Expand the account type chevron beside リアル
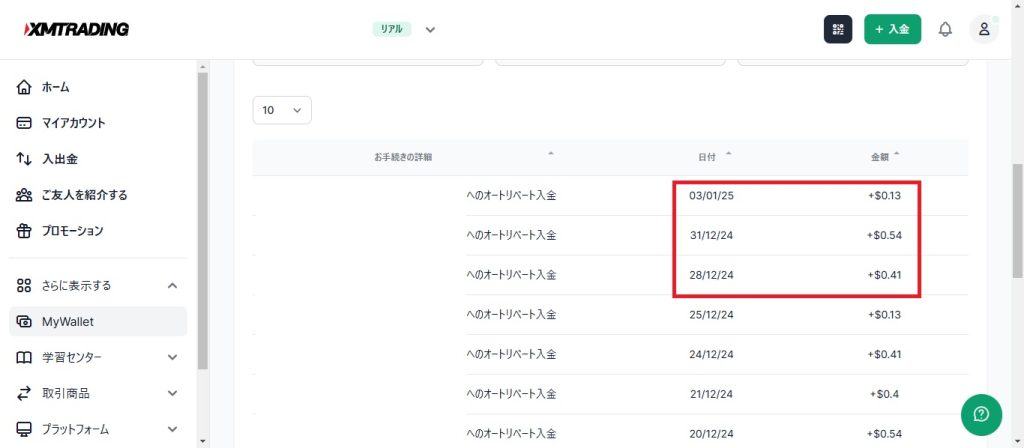This screenshot has height=448, width=1024. coord(430,29)
